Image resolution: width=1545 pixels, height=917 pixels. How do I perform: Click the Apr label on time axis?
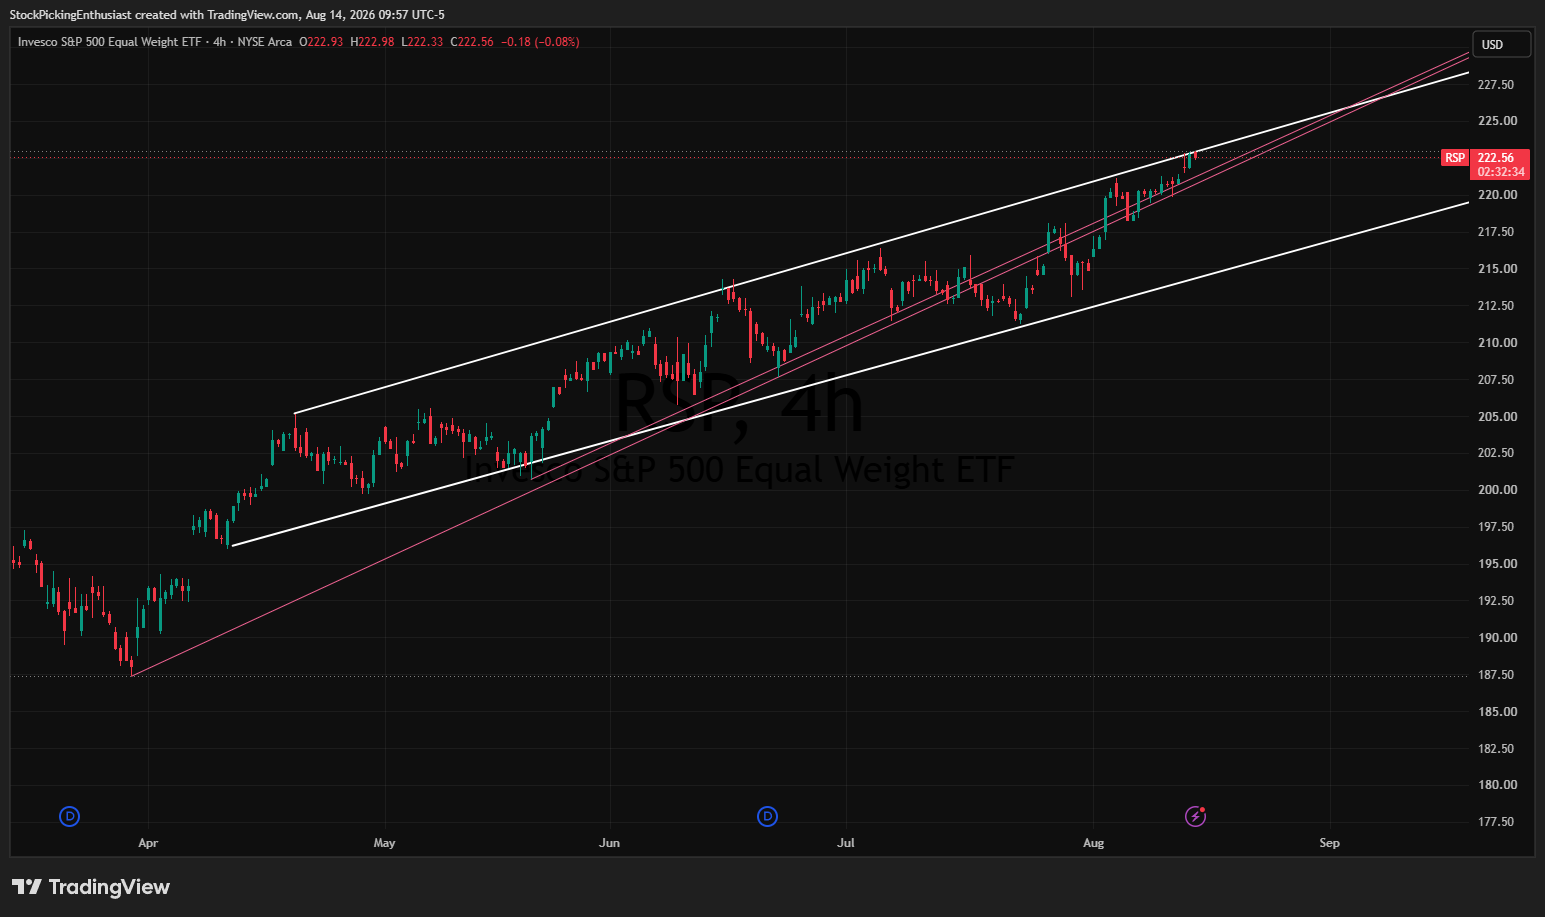[x=148, y=843]
